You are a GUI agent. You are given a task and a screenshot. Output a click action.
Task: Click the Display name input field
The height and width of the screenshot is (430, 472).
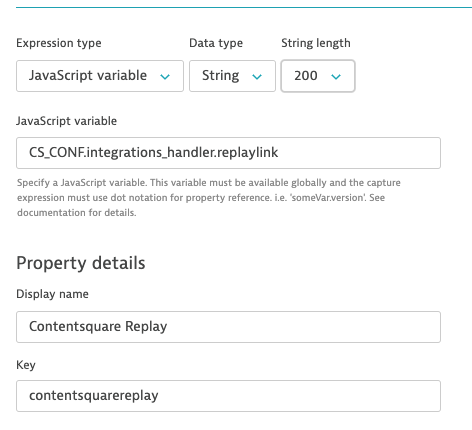coord(228,327)
